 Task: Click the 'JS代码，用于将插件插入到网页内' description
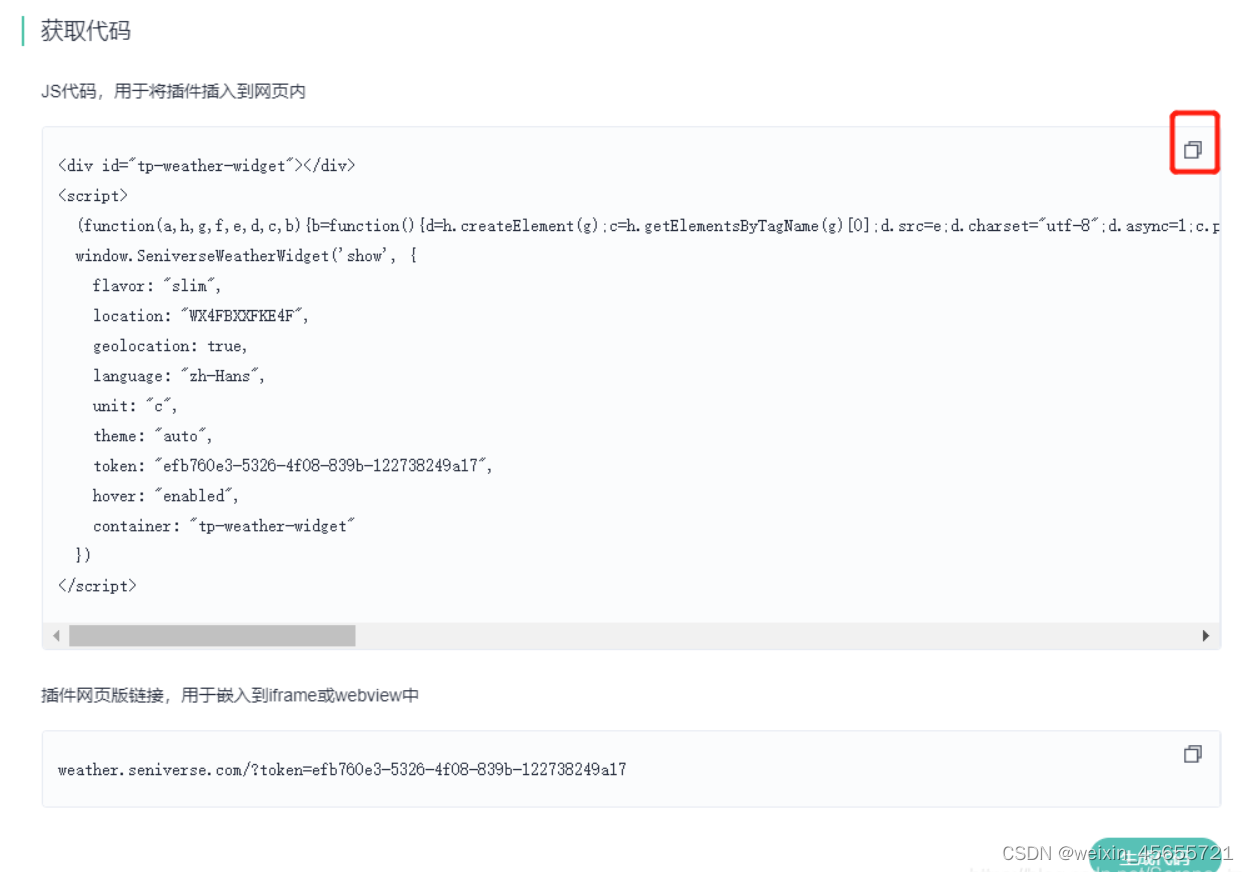coord(173,92)
